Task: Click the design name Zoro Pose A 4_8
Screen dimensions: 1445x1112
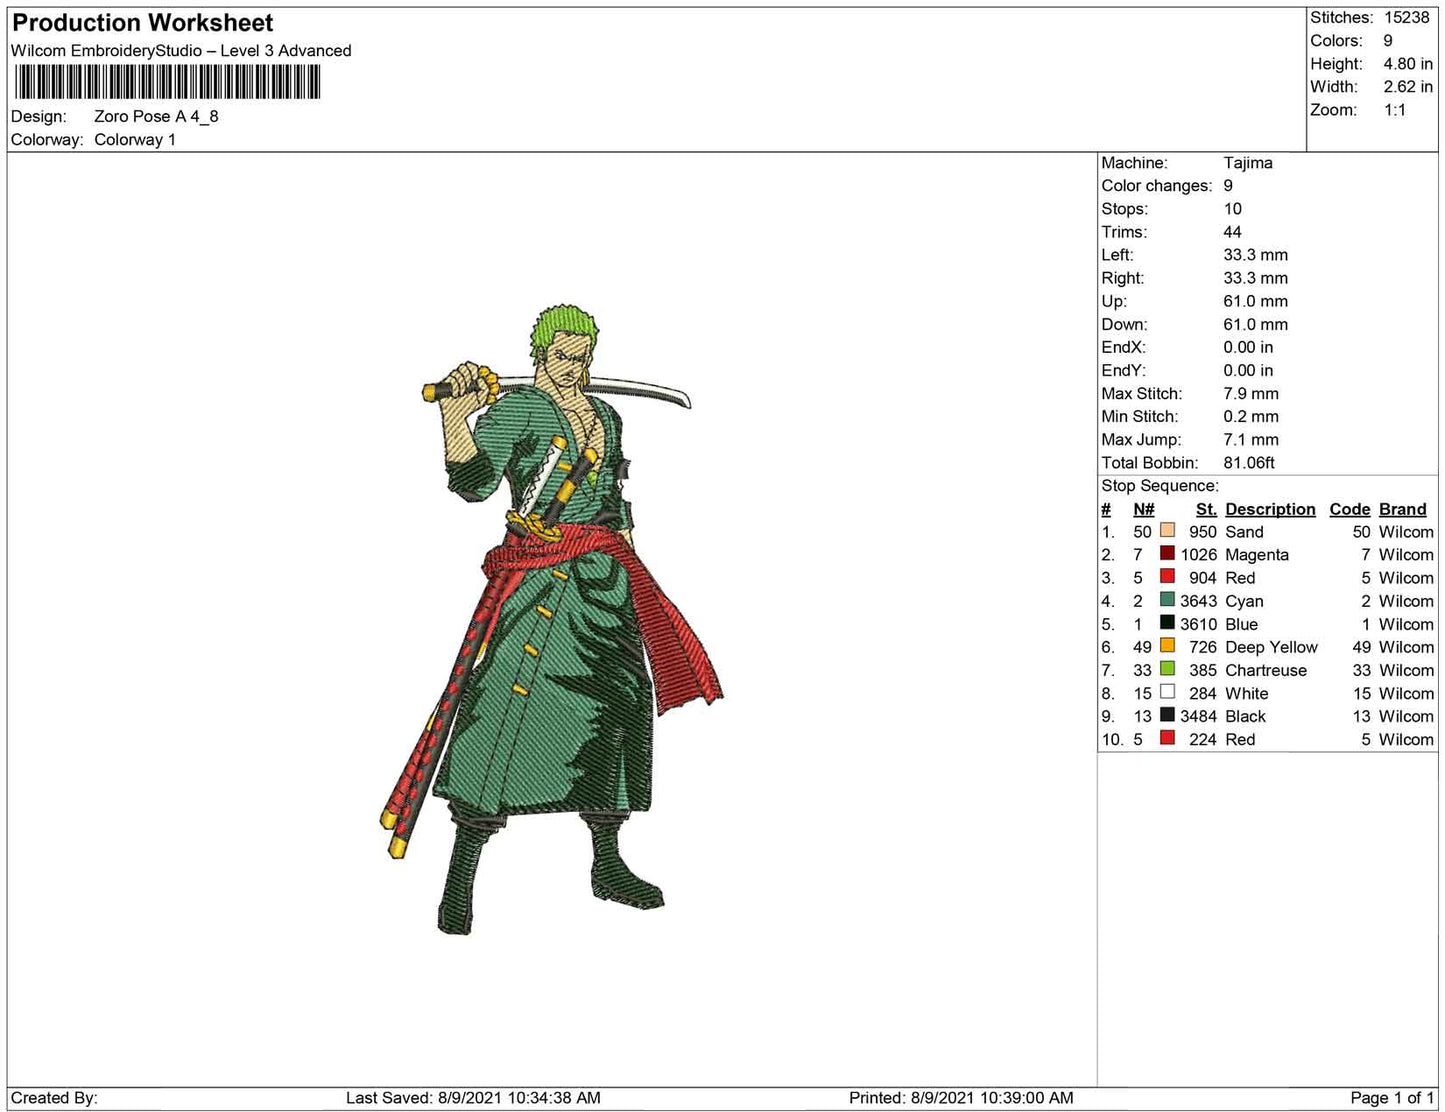Action: 156,116
